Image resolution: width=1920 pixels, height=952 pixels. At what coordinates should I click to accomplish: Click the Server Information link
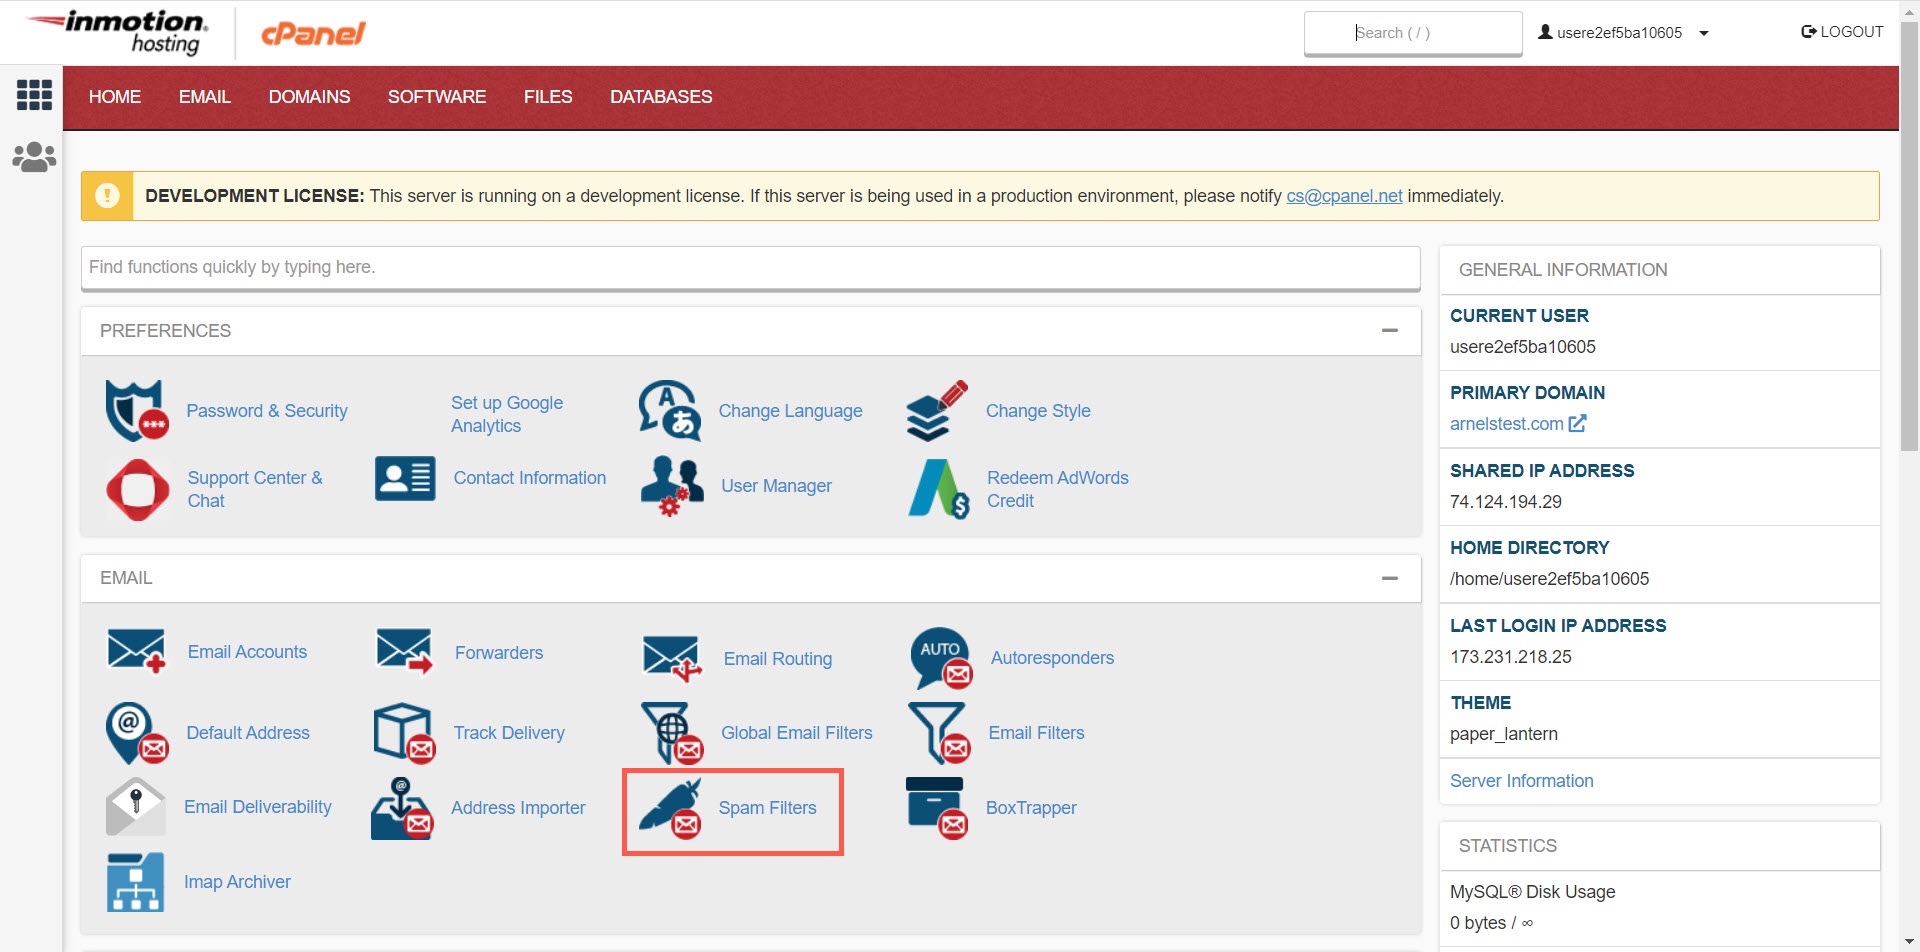click(1521, 781)
